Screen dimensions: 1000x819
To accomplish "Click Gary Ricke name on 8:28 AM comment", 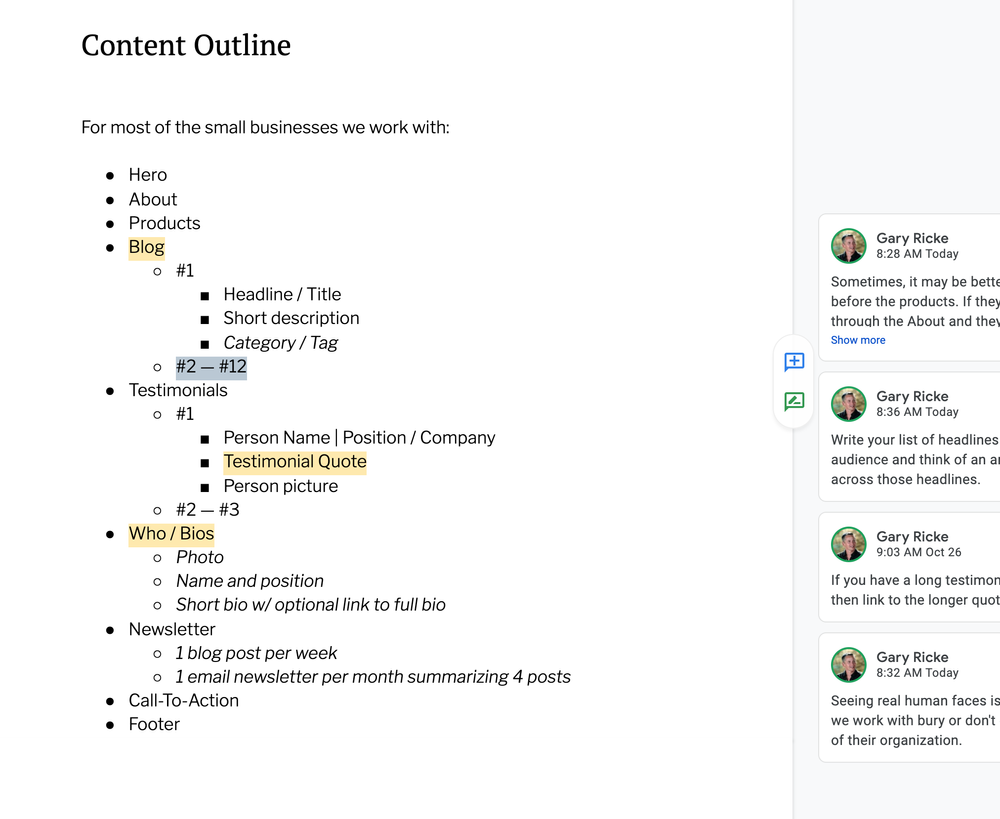I will click(x=912, y=238).
